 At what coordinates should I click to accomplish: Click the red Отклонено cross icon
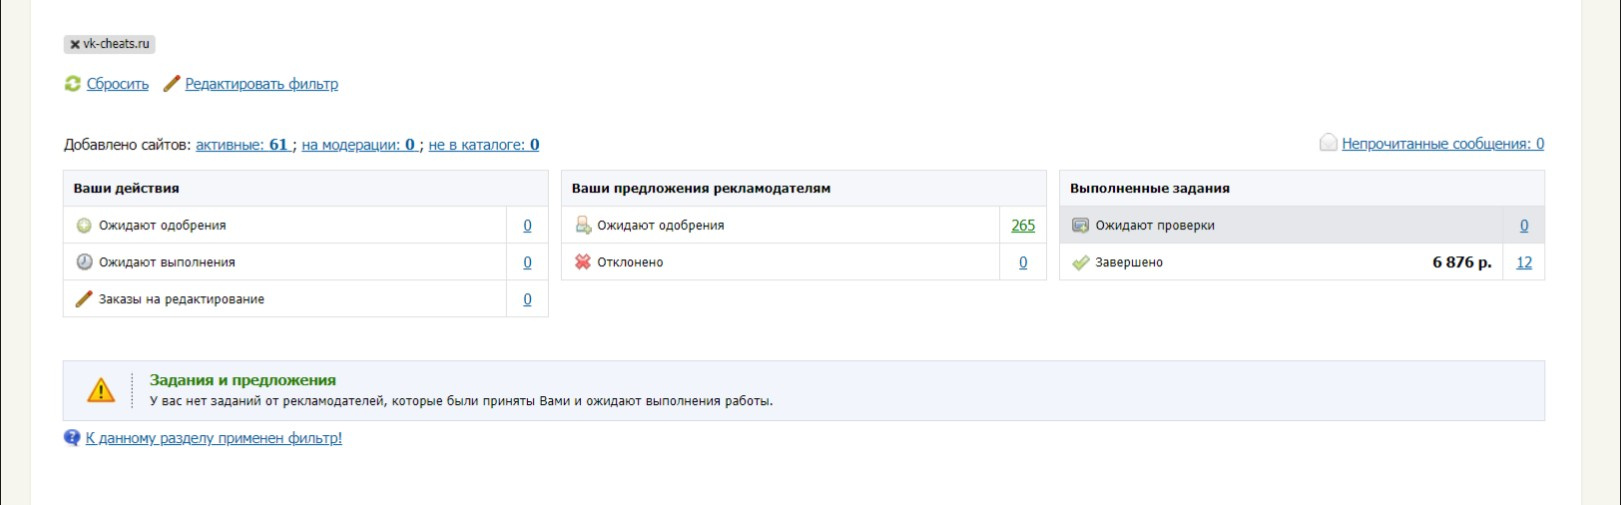pos(583,262)
